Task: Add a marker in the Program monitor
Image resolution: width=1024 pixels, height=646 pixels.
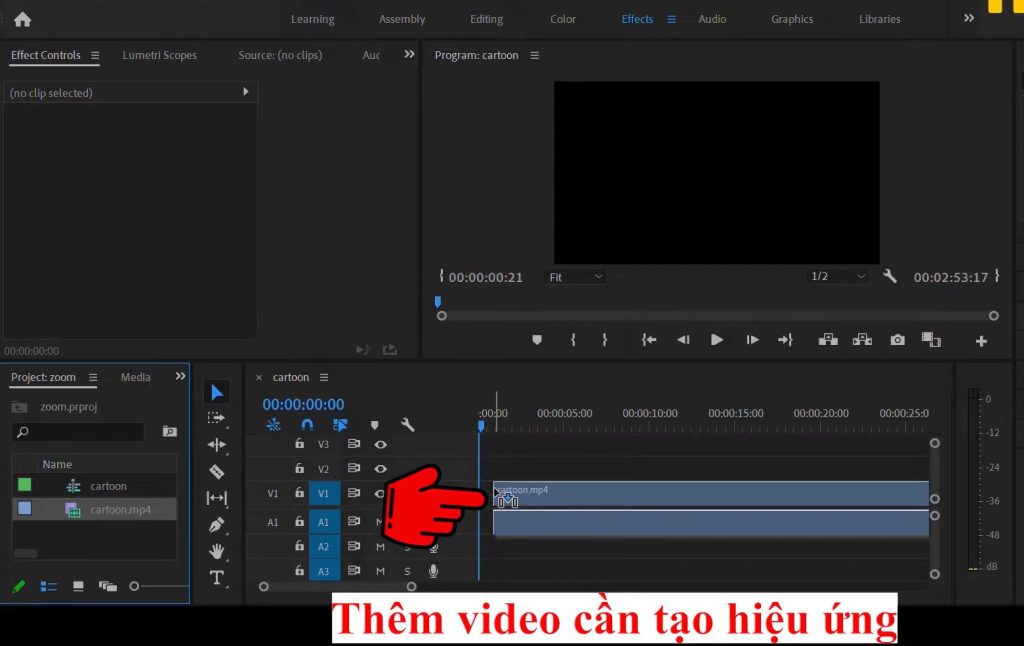Action: [x=537, y=339]
